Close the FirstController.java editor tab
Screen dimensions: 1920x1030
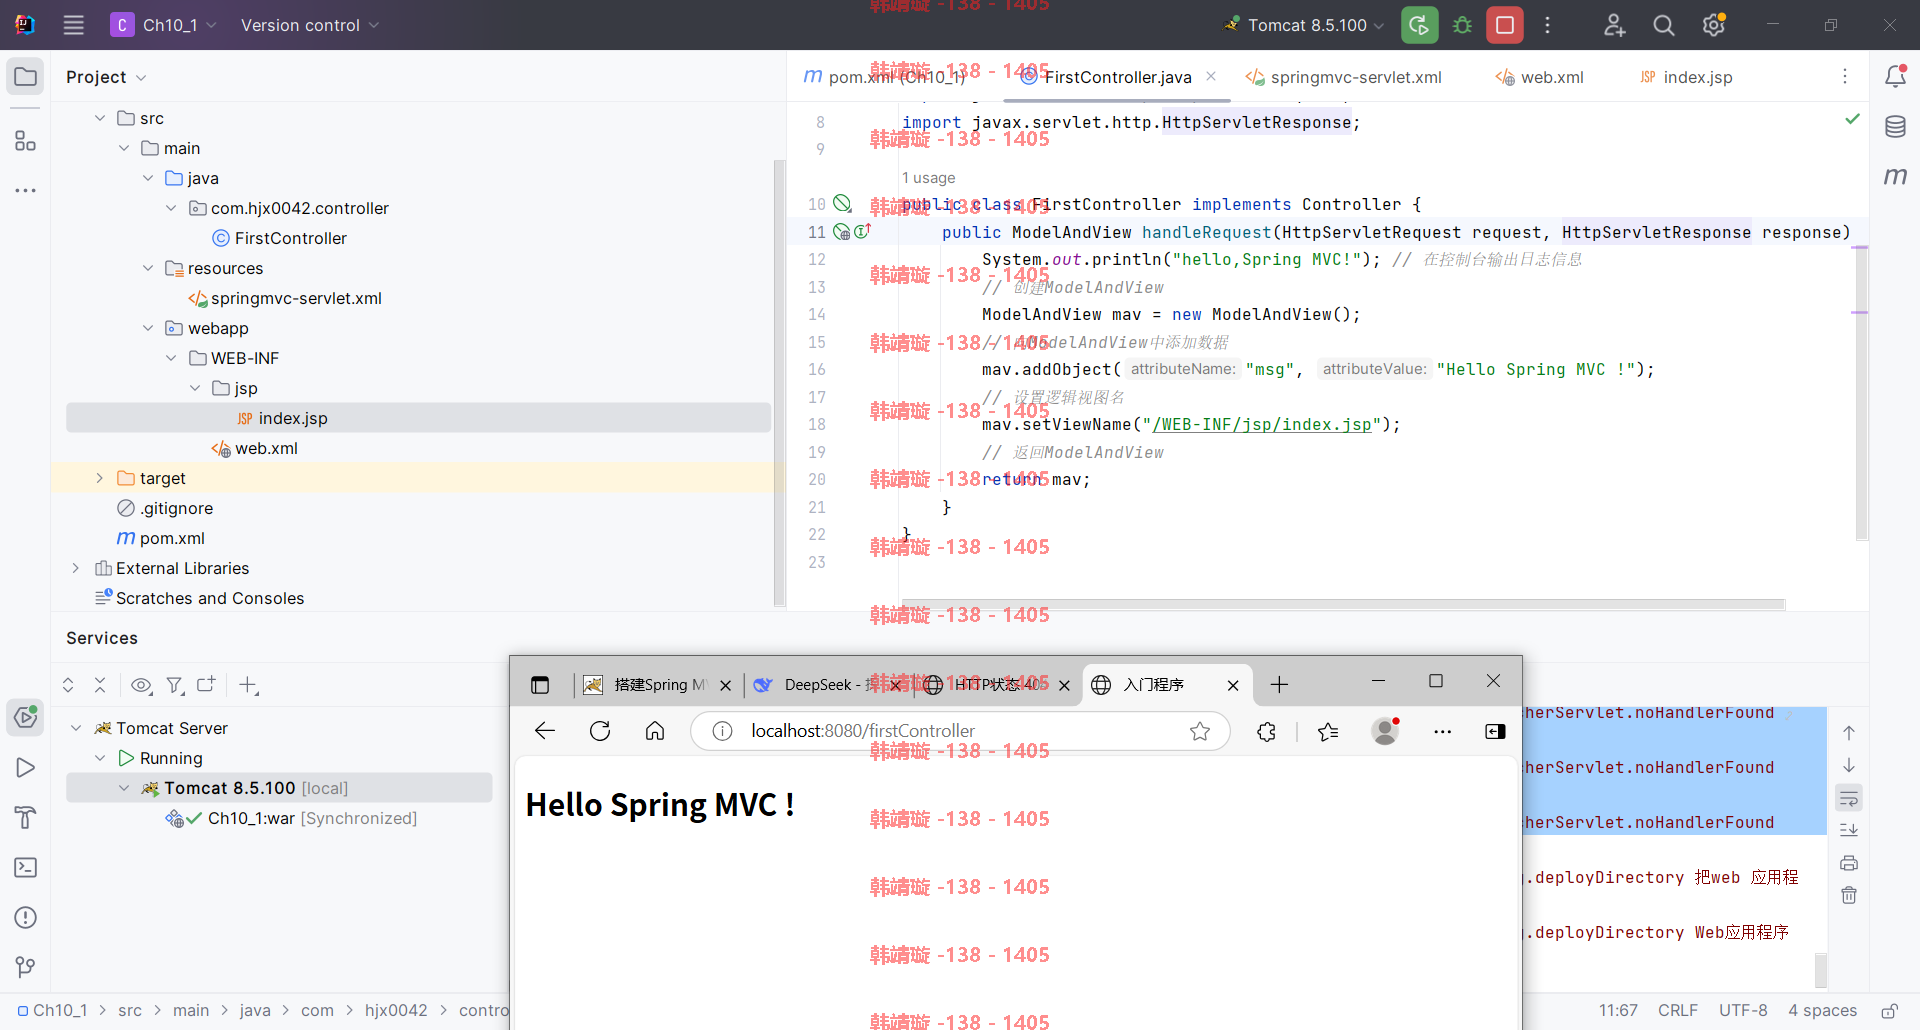[1211, 76]
